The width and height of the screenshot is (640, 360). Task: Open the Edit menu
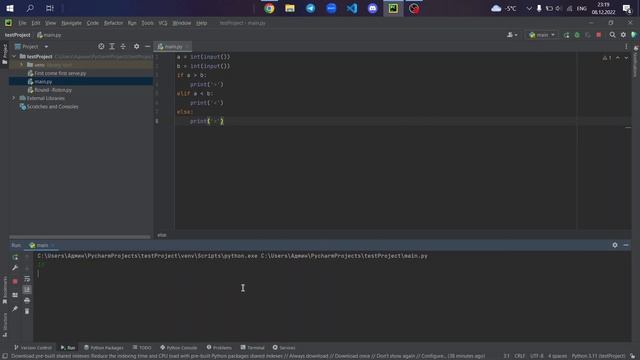(x=36, y=23)
